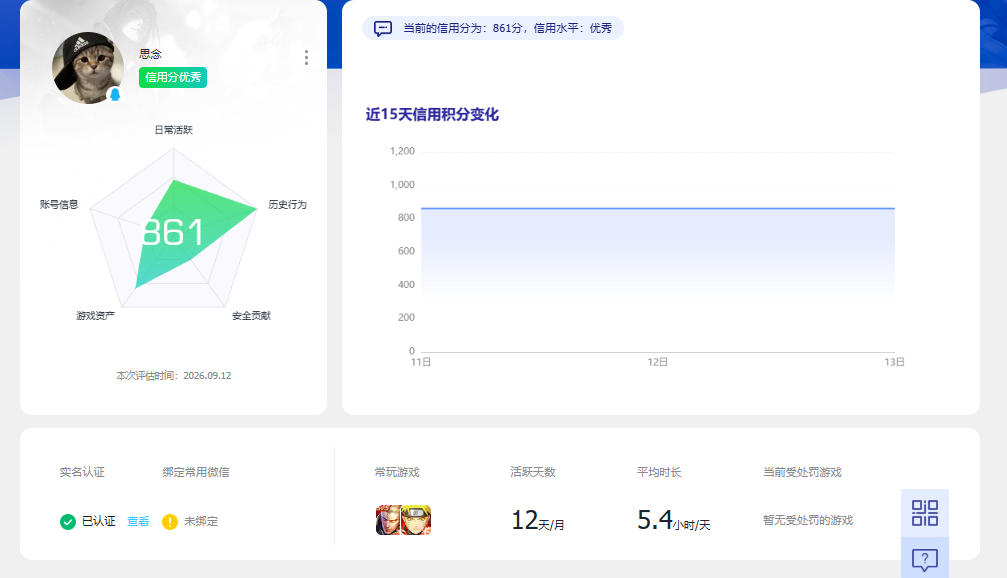Click the blue credit score line on chart
The width and height of the screenshot is (1007, 578).
click(x=658, y=208)
